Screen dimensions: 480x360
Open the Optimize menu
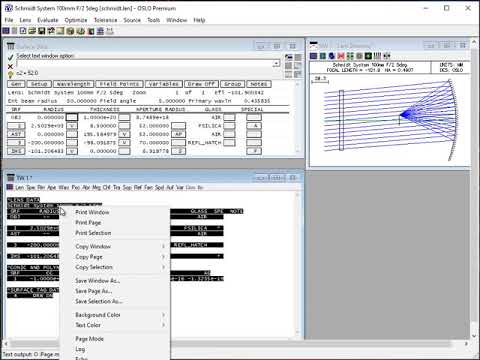(76, 20)
